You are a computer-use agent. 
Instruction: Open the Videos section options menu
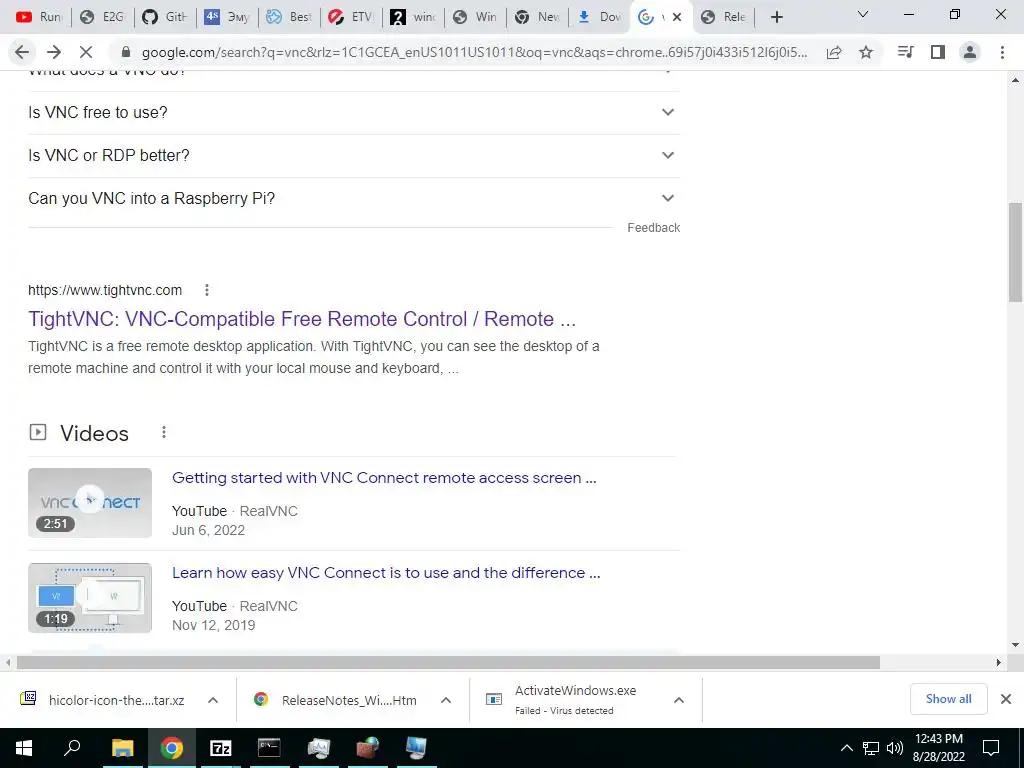(164, 432)
